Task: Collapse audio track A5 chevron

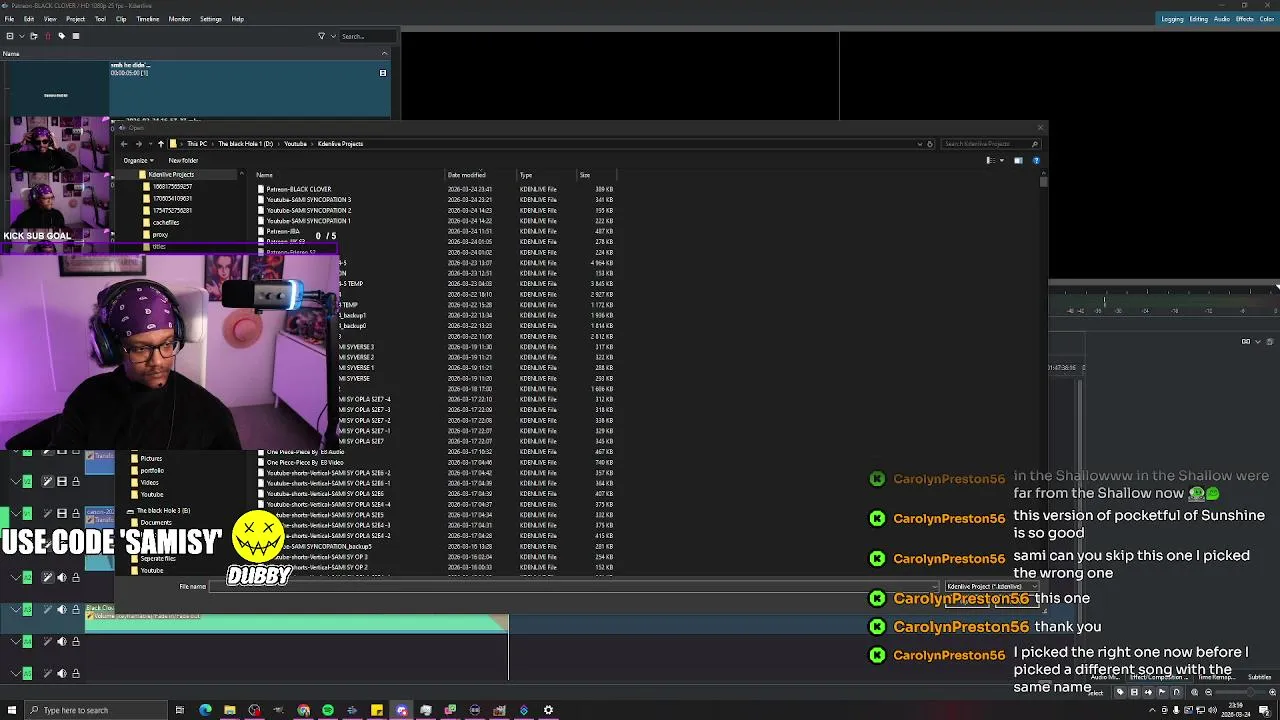Action: coord(15,673)
